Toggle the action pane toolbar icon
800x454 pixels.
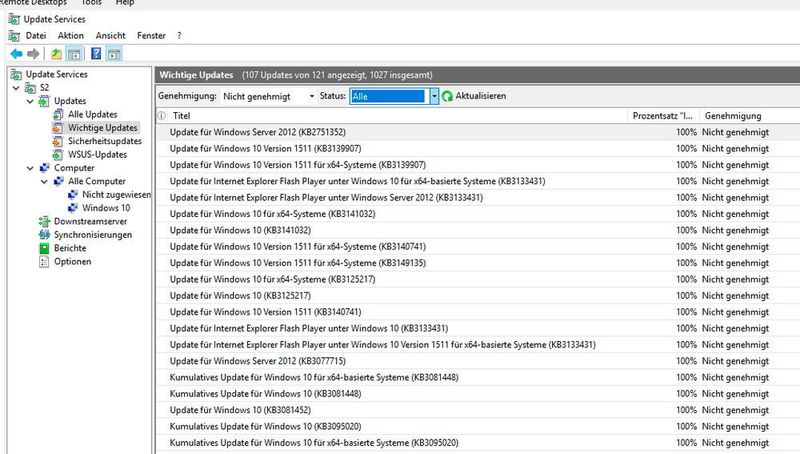114,54
